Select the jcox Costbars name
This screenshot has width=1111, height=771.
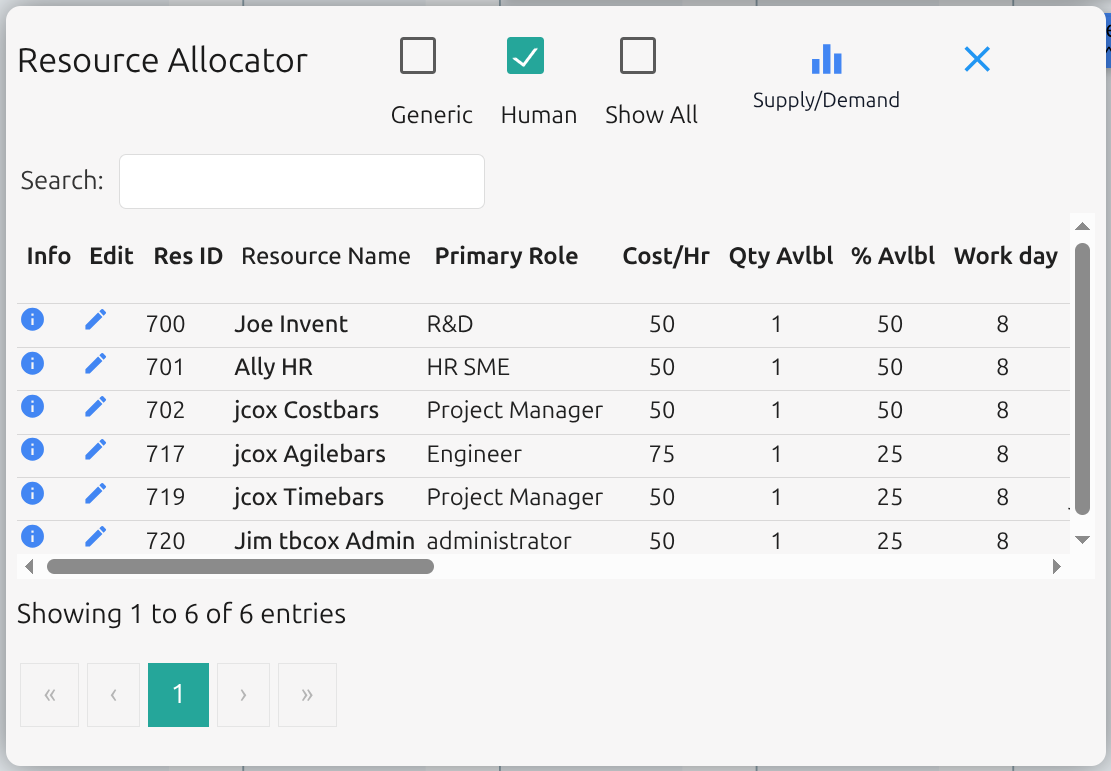tap(306, 411)
